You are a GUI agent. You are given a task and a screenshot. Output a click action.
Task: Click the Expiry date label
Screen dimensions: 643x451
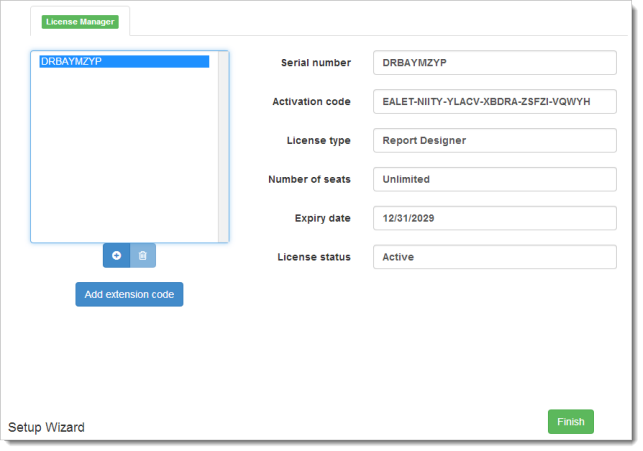tap(321, 218)
